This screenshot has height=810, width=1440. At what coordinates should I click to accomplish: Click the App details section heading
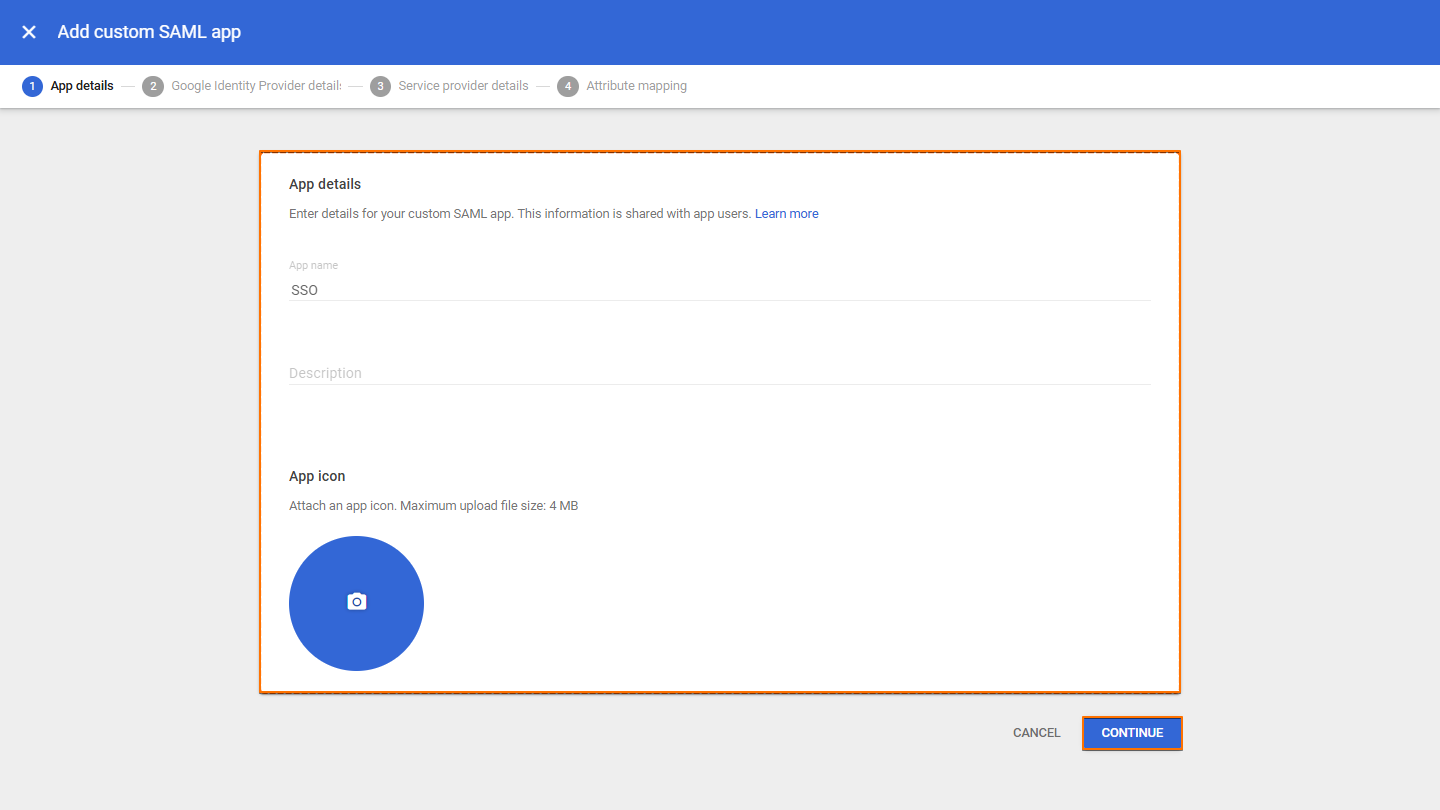[x=324, y=183]
